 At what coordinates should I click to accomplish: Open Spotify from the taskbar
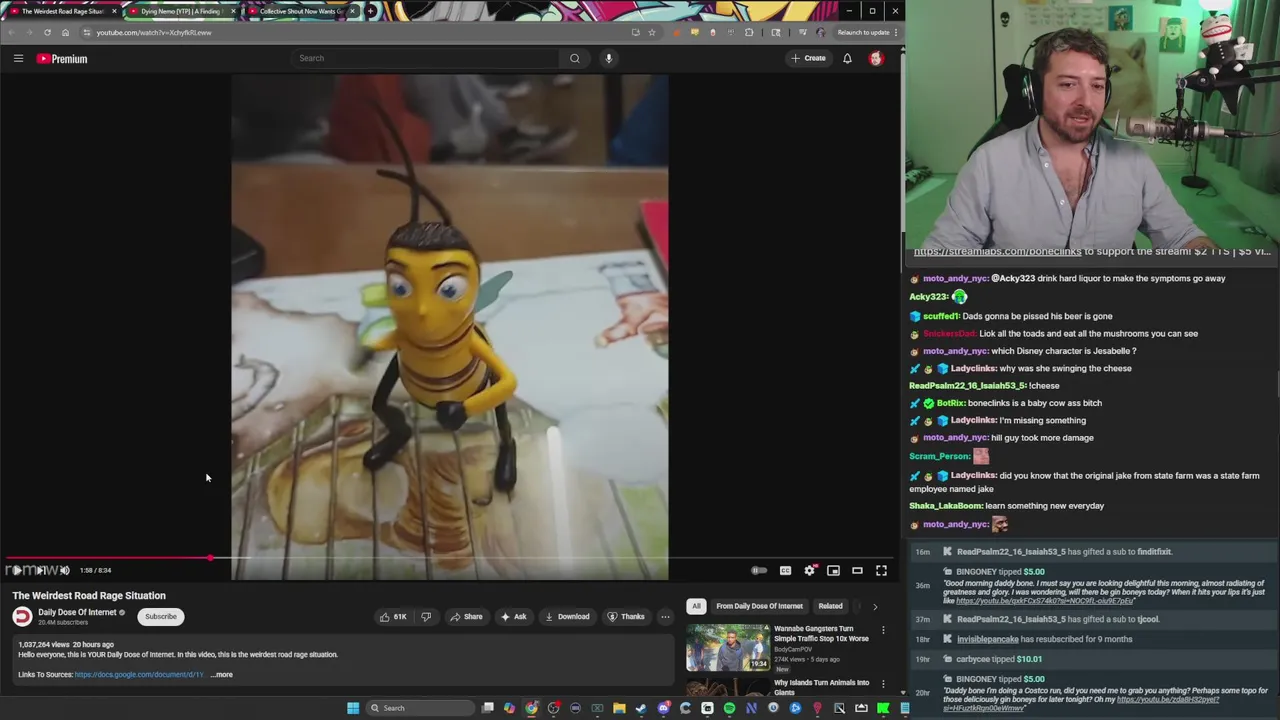[x=729, y=708]
